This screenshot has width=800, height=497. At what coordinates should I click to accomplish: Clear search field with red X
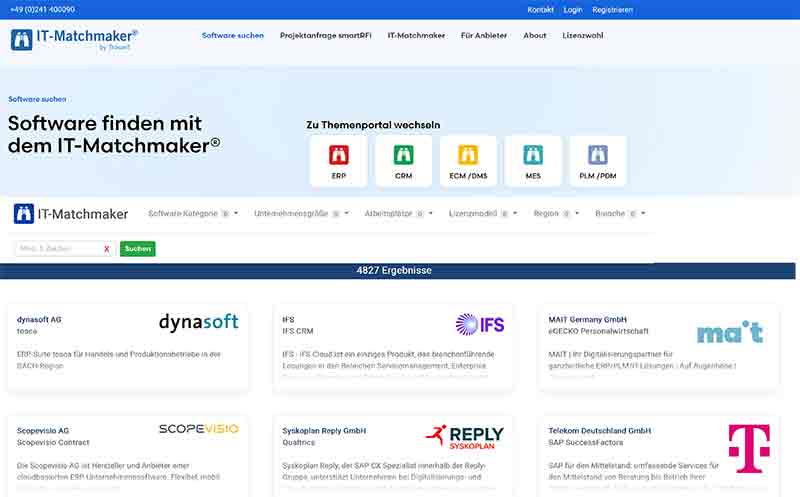107,249
